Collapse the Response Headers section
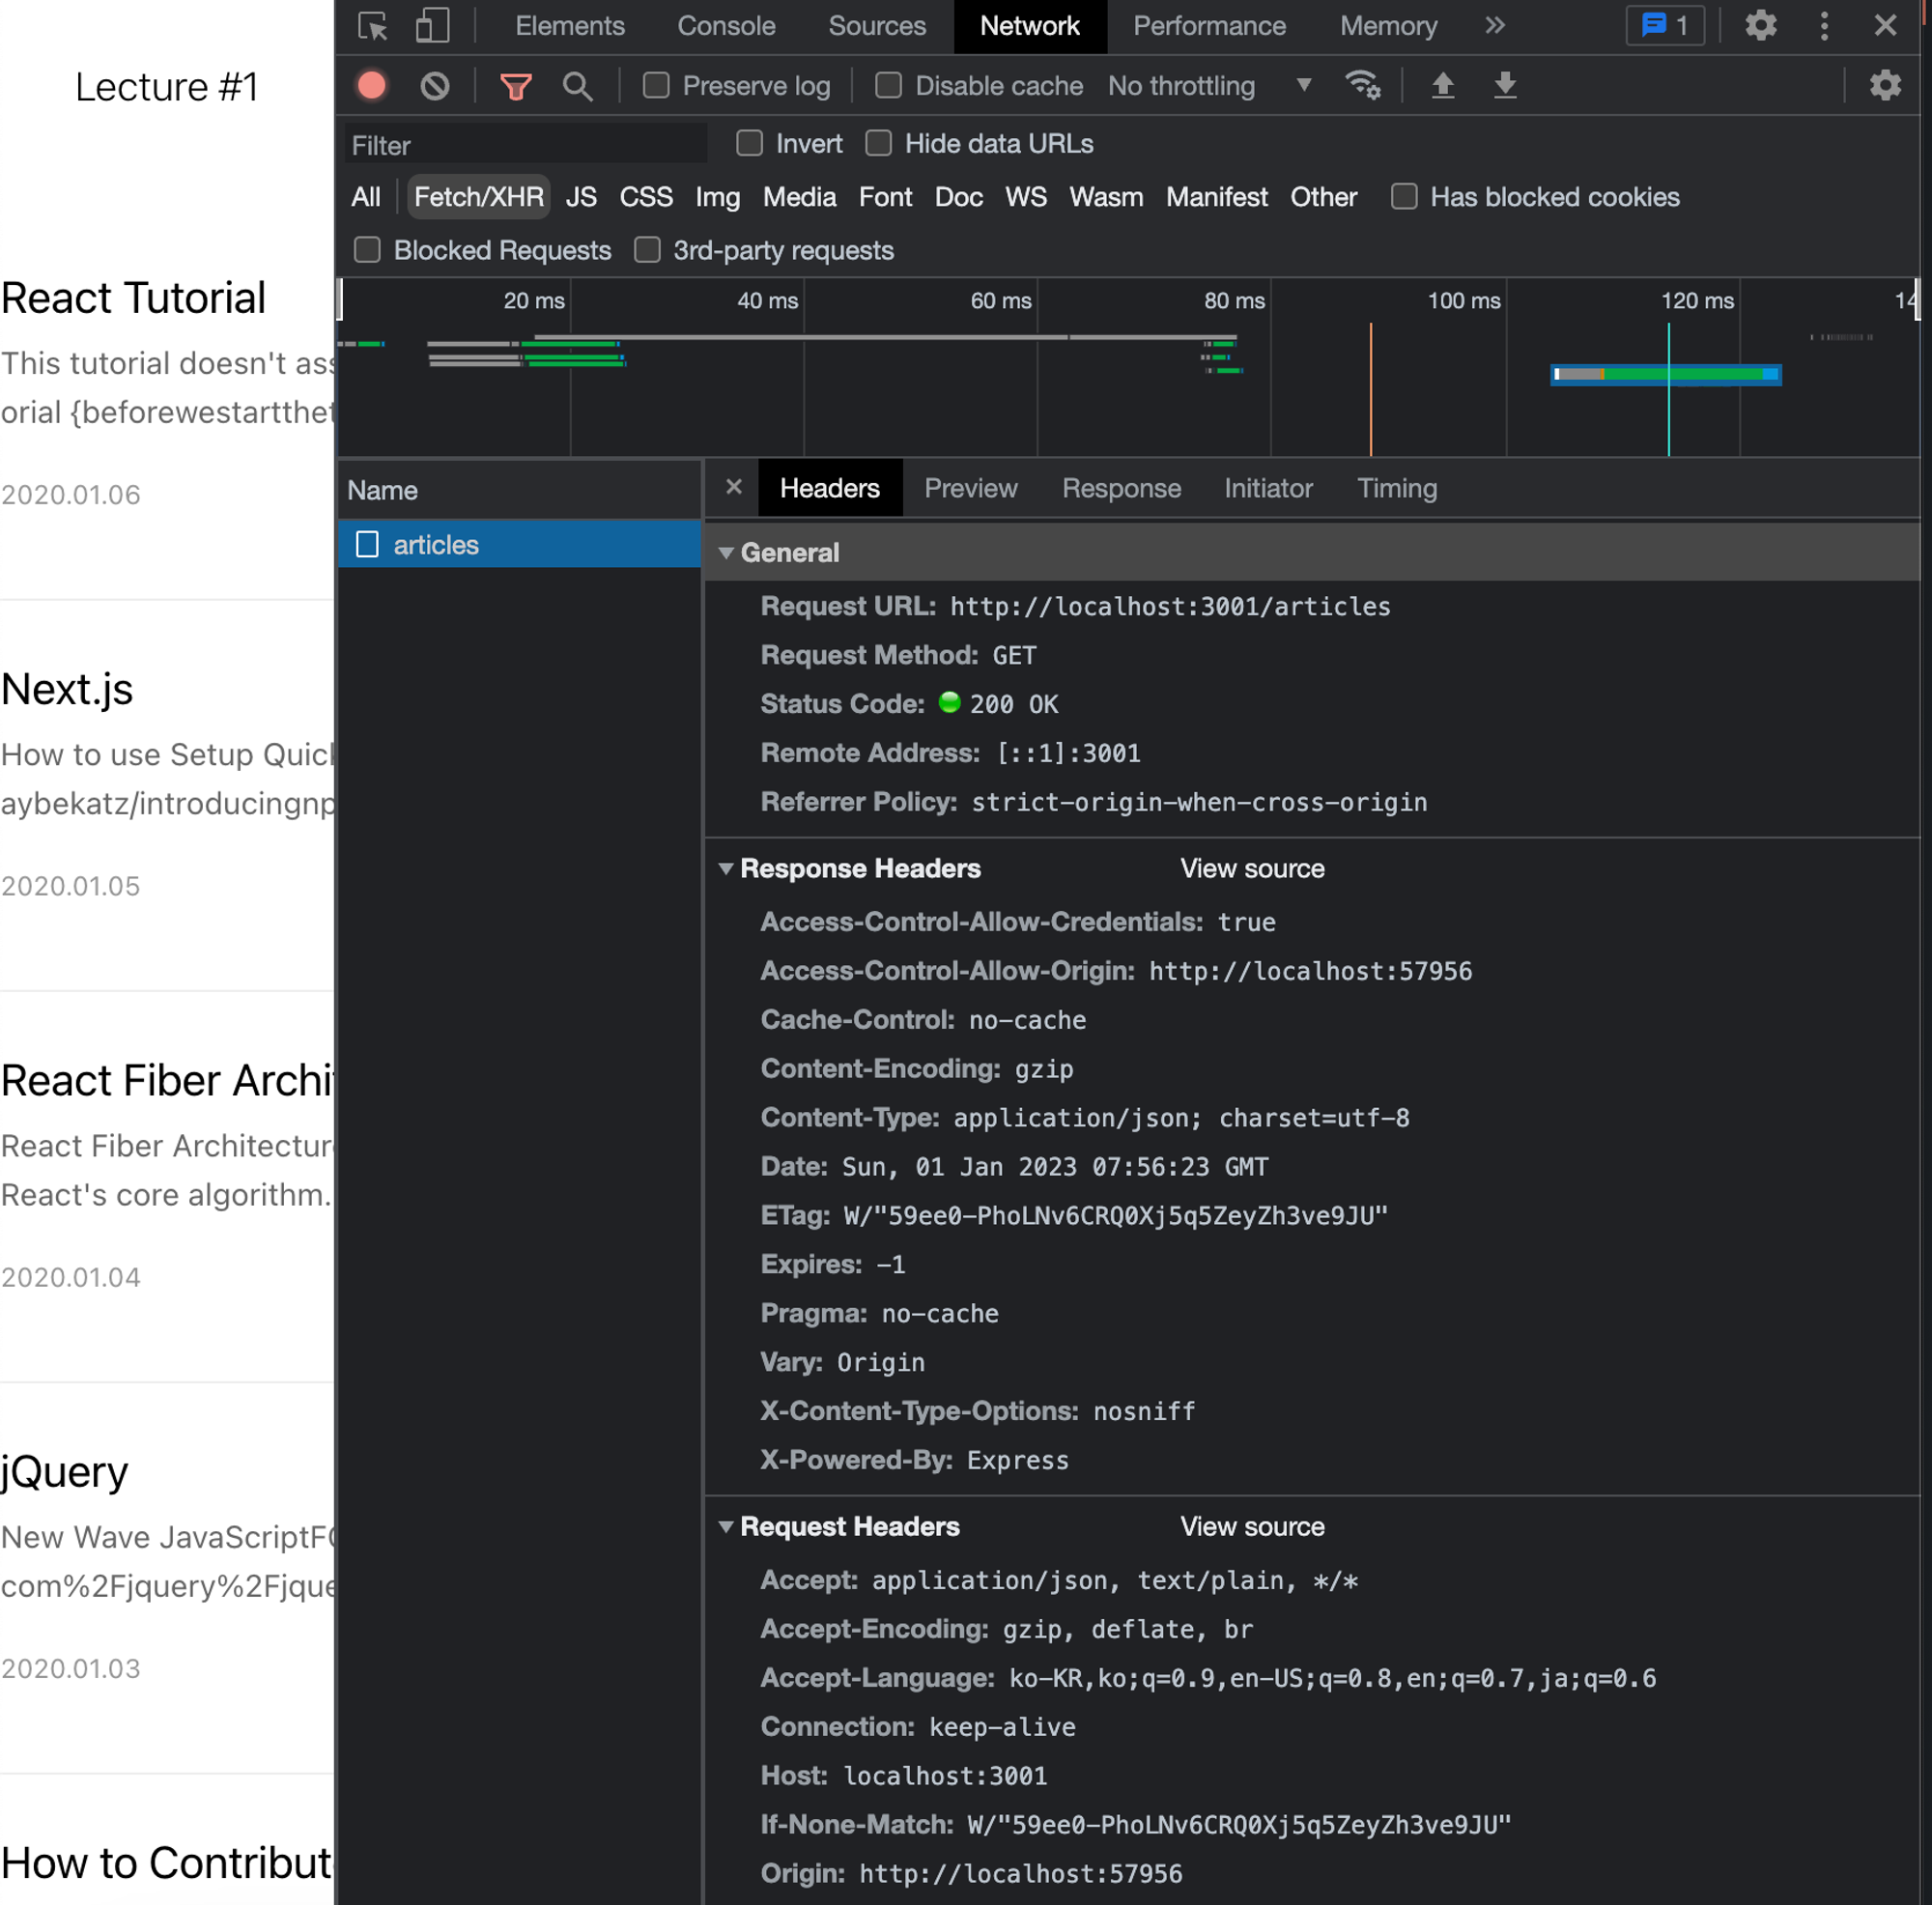Viewport: 1932px width, 1905px height. (726, 869)
